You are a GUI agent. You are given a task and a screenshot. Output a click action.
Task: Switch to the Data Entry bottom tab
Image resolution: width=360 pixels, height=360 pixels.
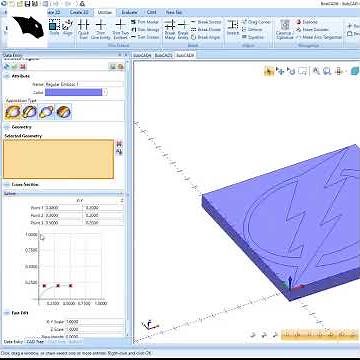(x=13, y=342)
